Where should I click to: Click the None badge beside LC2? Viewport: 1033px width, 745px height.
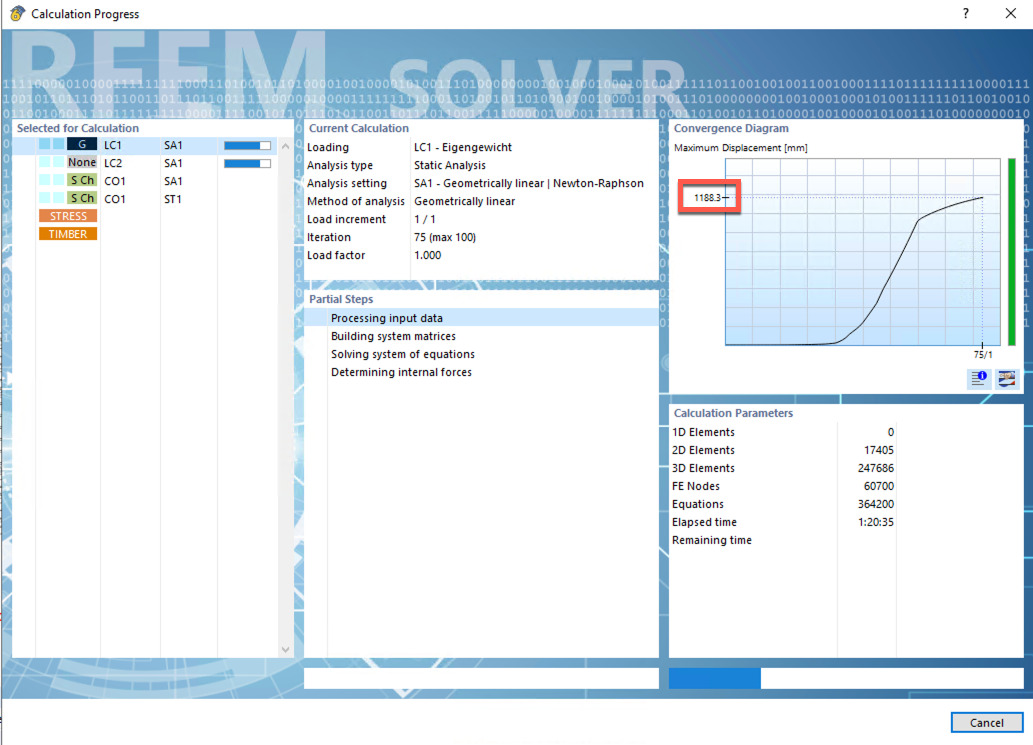(x=82, y=163)
